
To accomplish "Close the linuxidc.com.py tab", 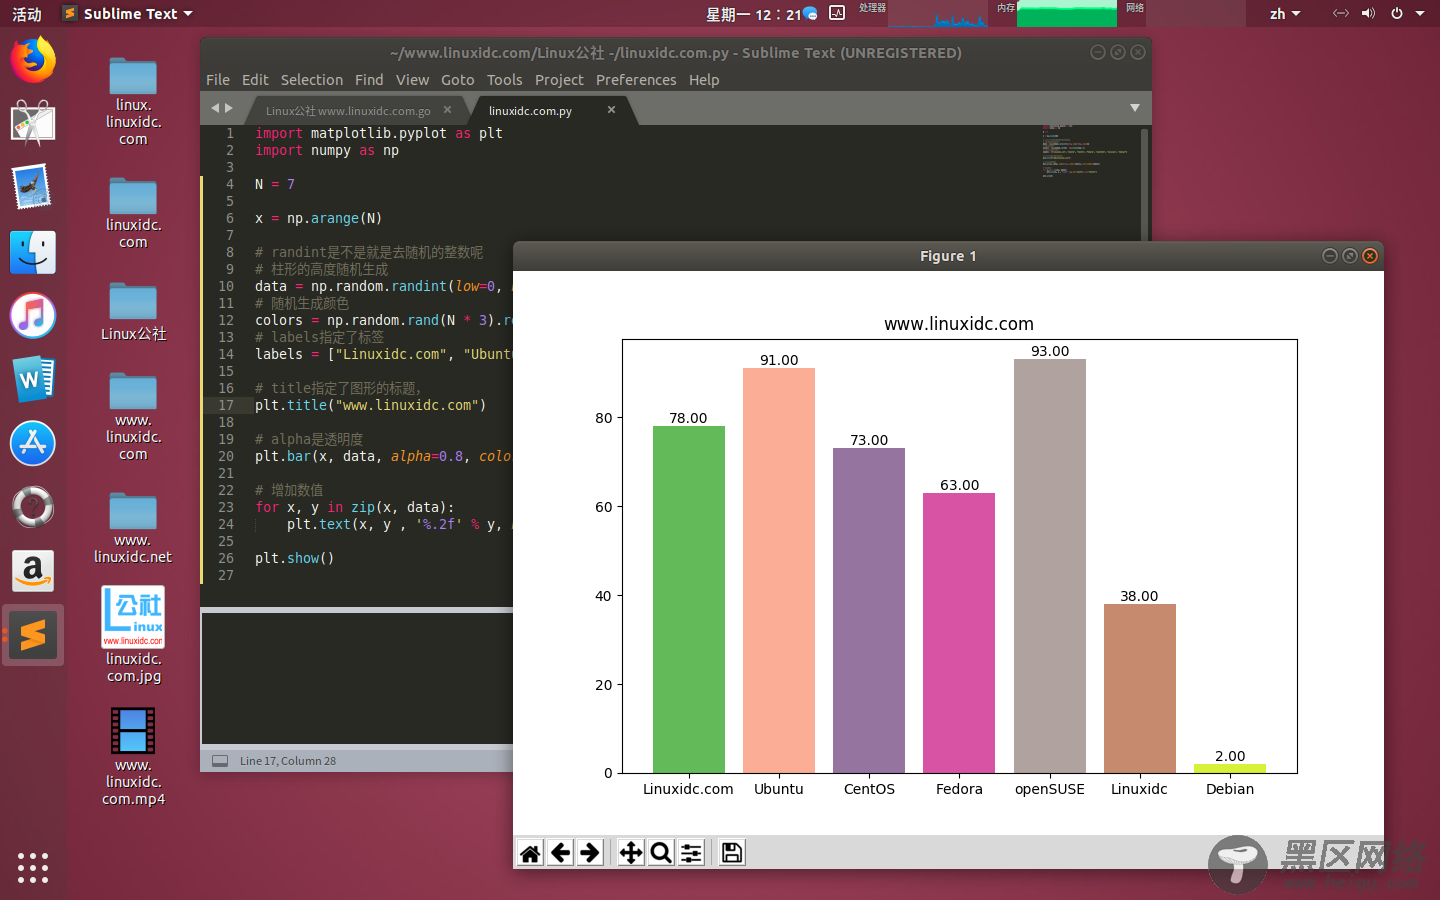I will click(x=611, y=110).
